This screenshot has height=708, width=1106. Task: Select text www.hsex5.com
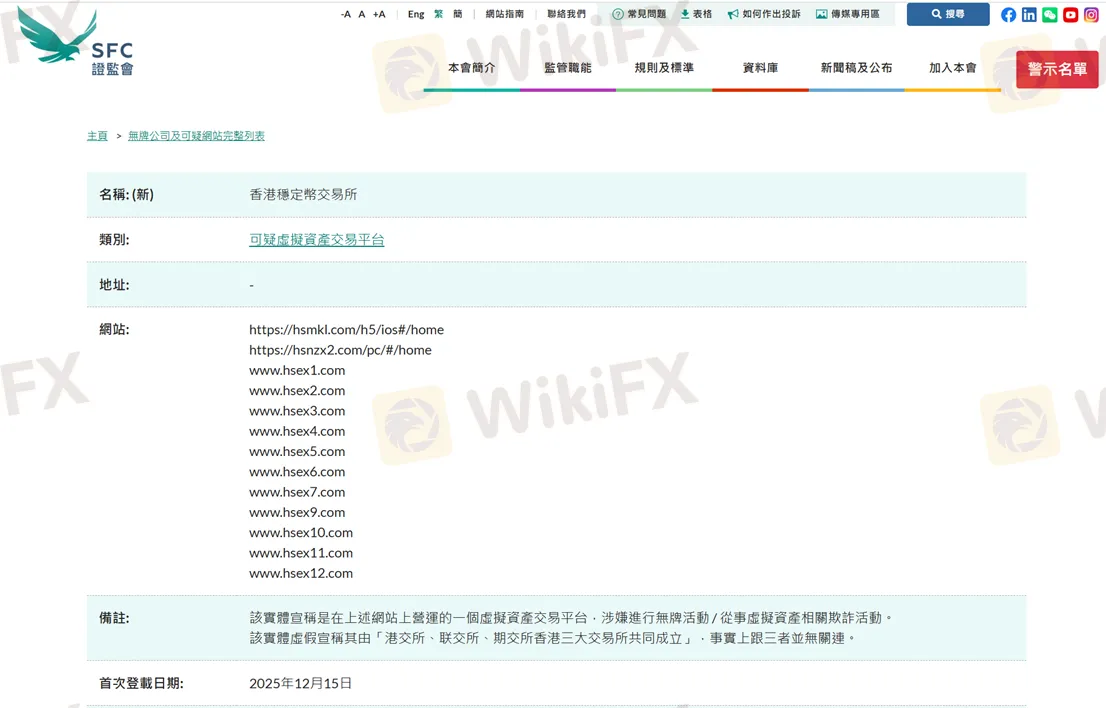297,451
